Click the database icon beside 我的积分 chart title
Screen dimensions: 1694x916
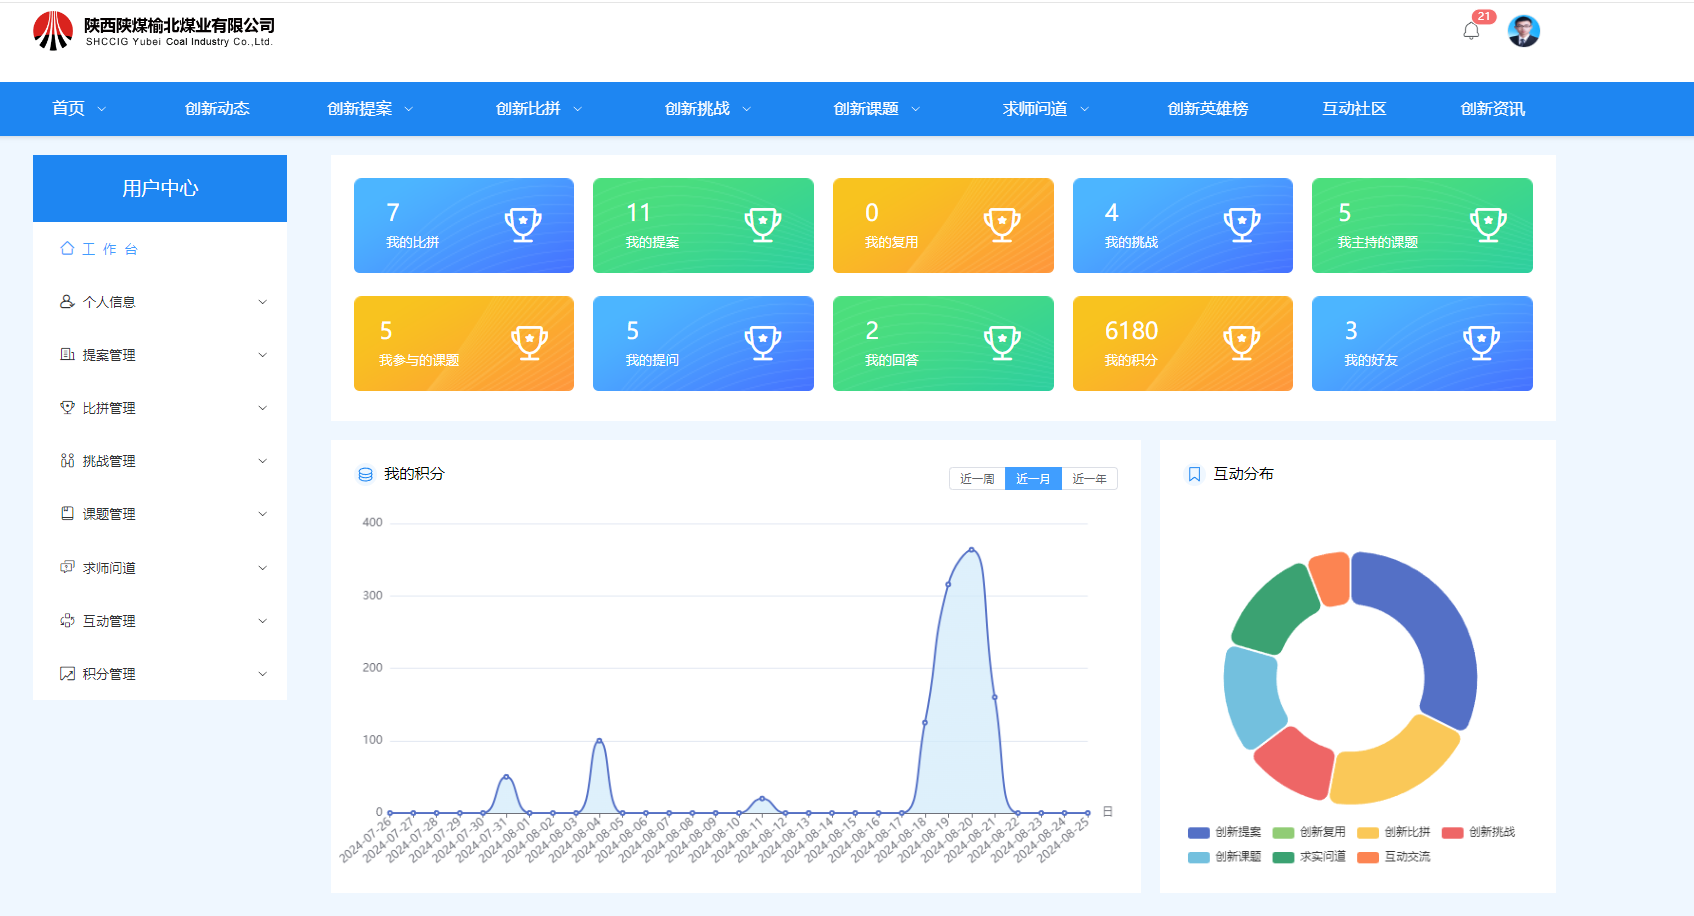click(365, 474)
